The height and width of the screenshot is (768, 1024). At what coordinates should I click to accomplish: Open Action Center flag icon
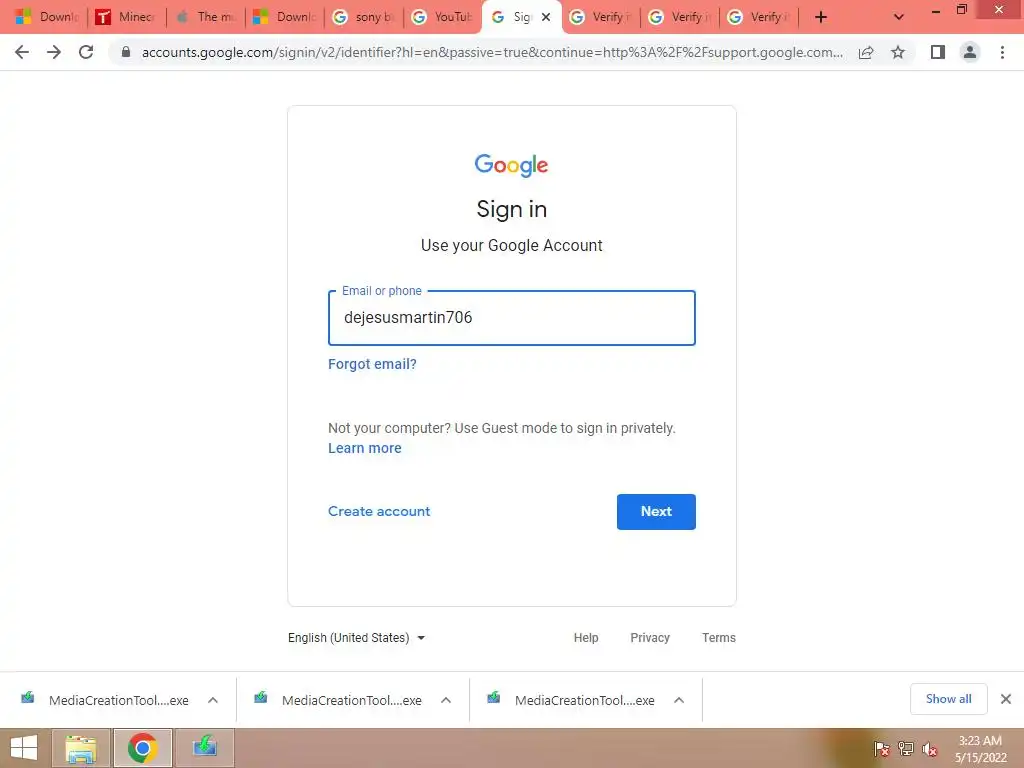pos(881,749)
